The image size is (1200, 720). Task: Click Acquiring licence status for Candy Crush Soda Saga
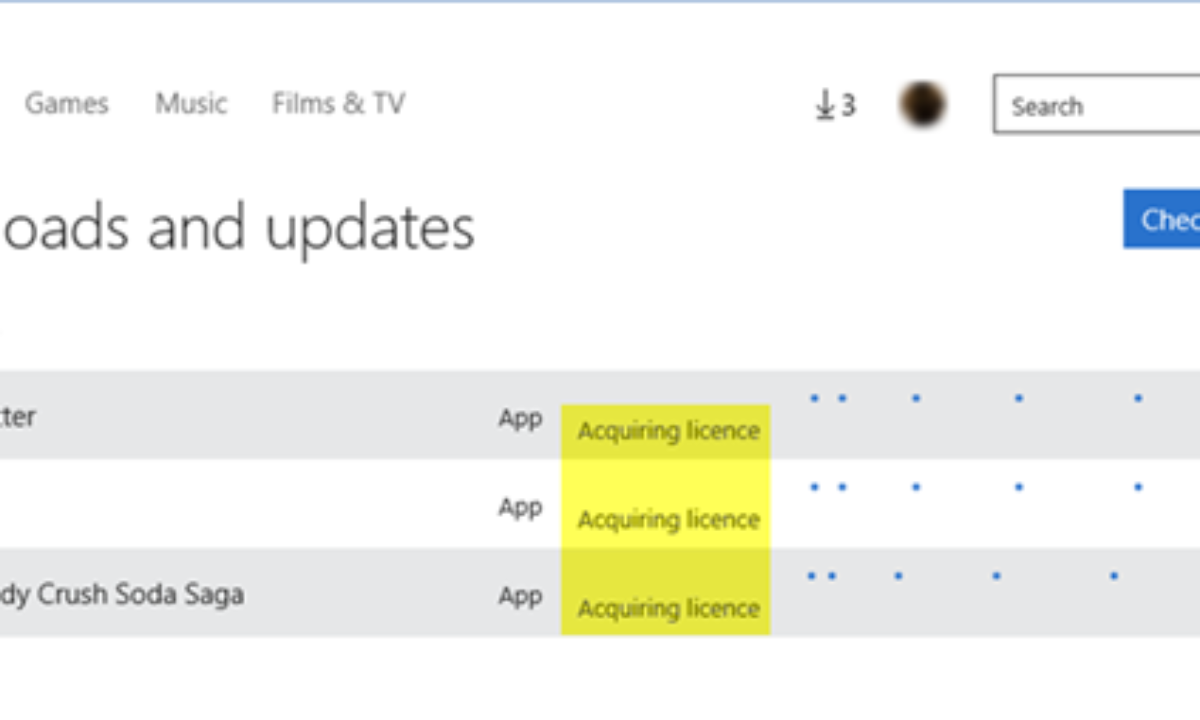(x=668, y=608)
